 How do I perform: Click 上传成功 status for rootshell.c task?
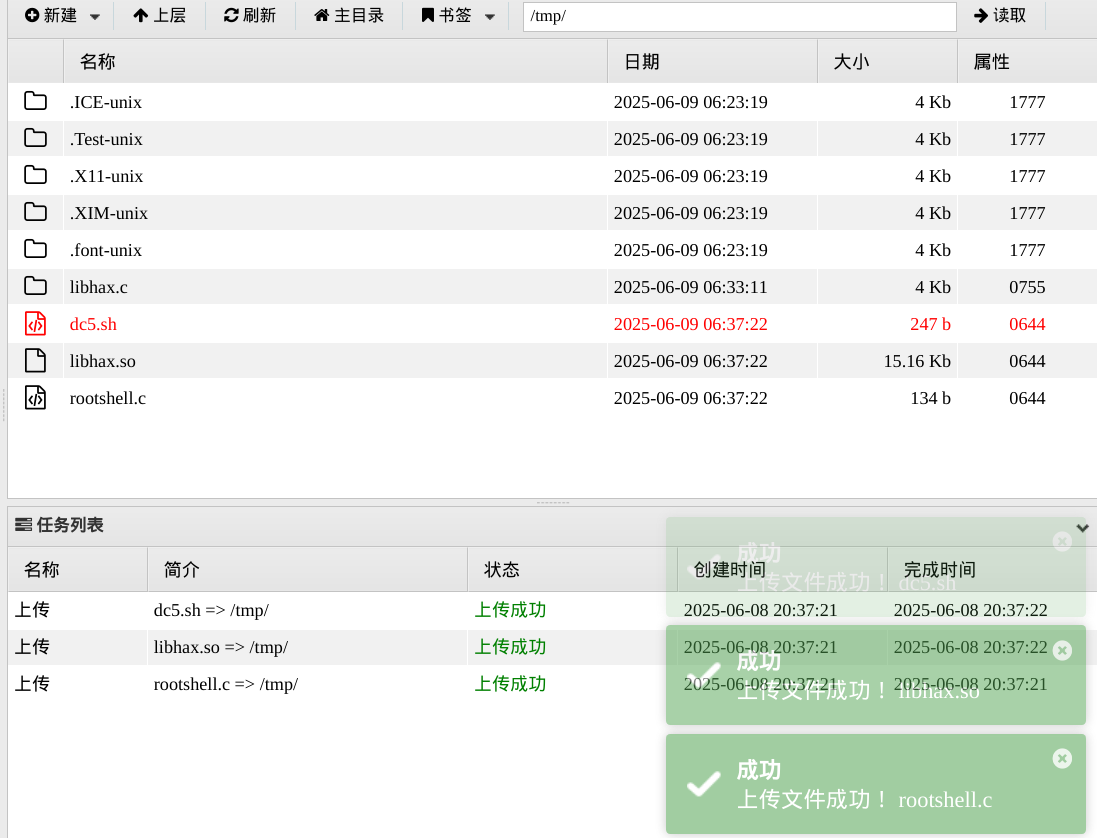[x=511, y=684]
